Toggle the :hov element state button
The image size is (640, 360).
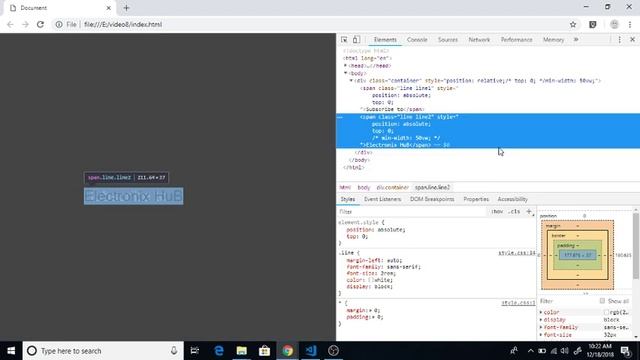pos(497,211)
